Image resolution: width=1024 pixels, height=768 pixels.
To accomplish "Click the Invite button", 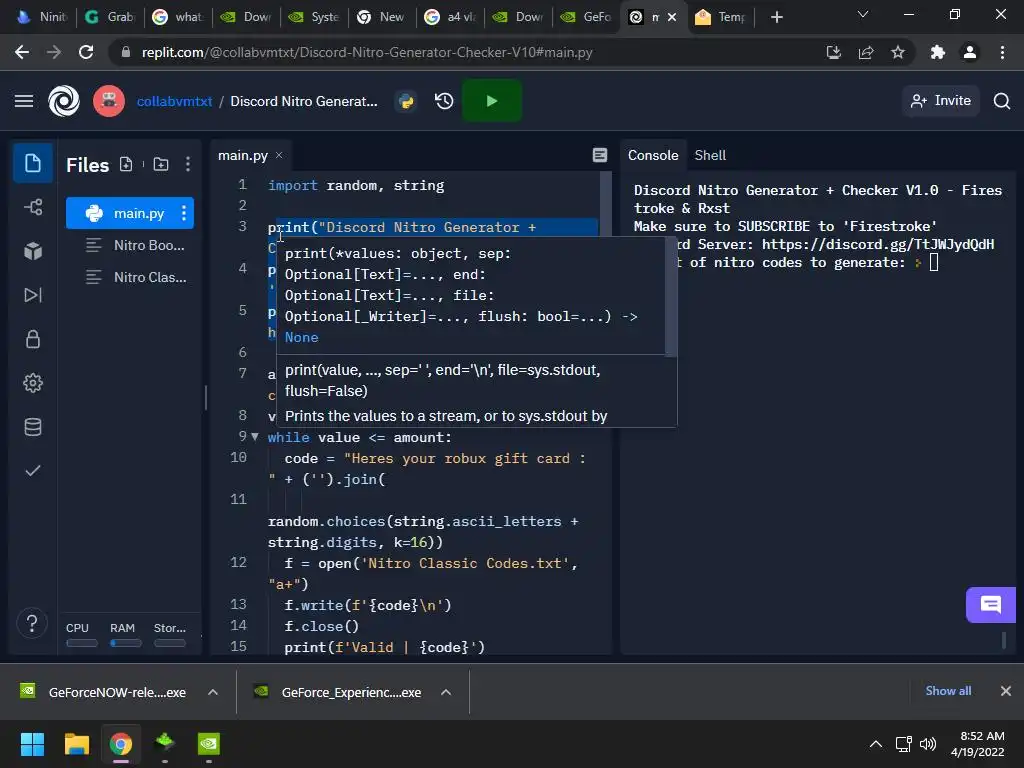I will coord(941,101).
